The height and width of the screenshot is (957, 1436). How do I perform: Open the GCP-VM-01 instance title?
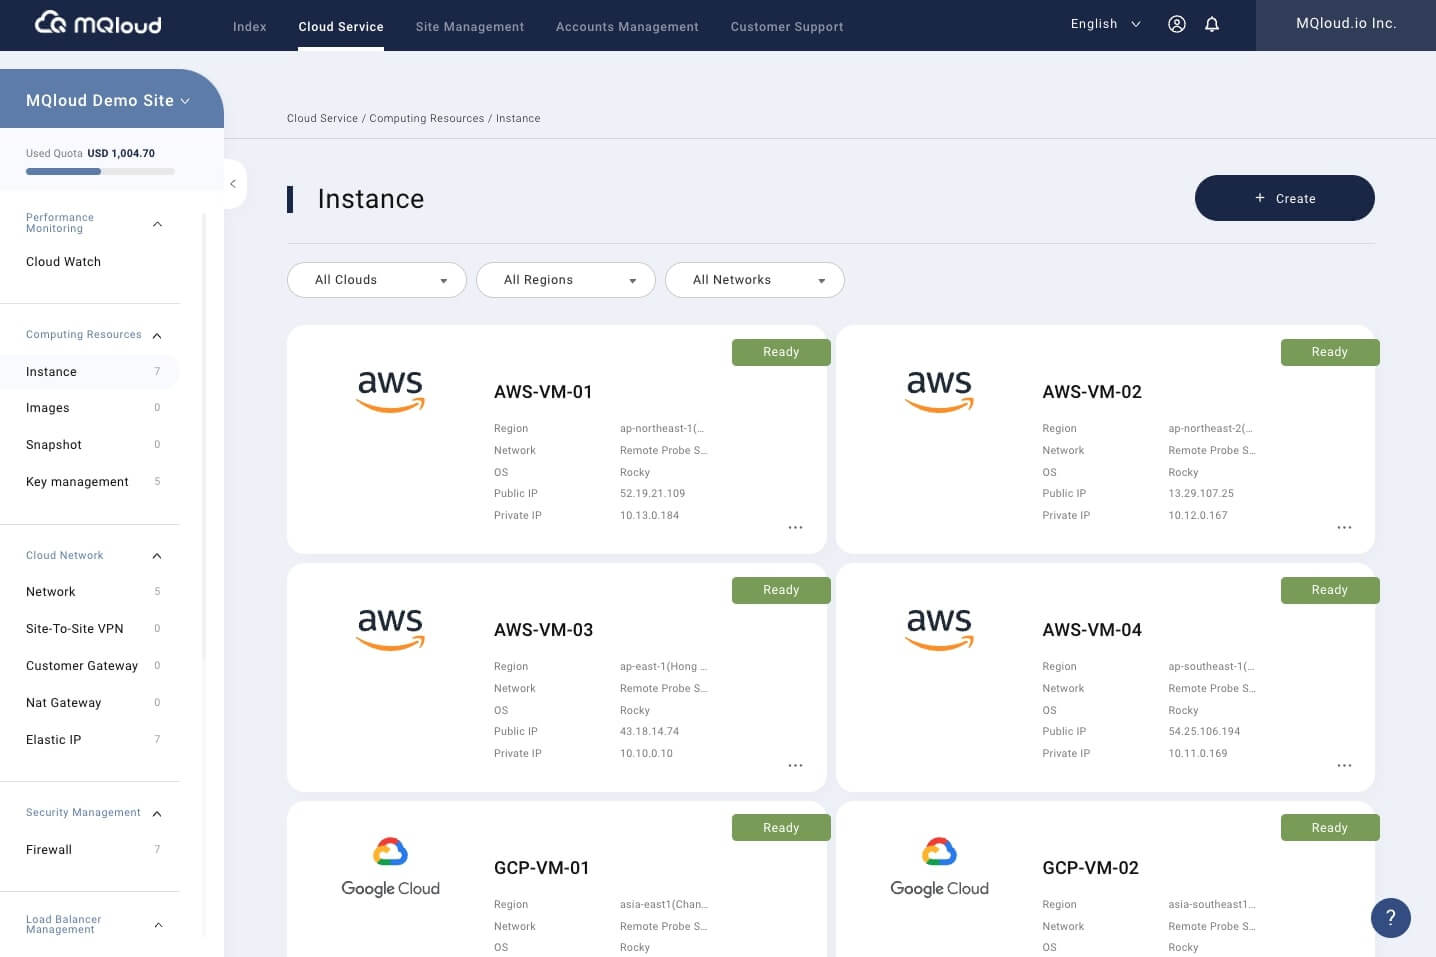[542, 868]
